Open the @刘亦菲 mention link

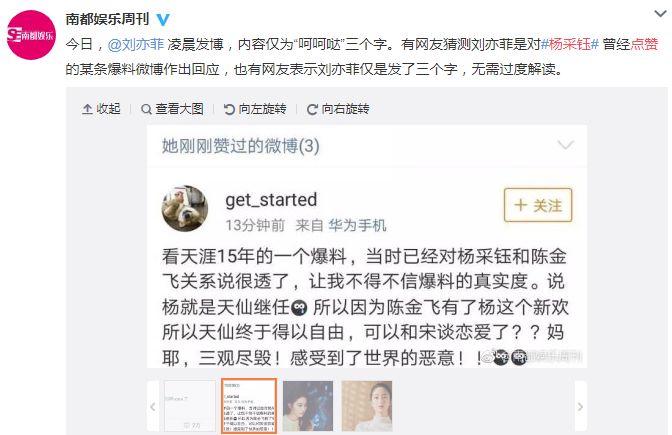point(136,44)
